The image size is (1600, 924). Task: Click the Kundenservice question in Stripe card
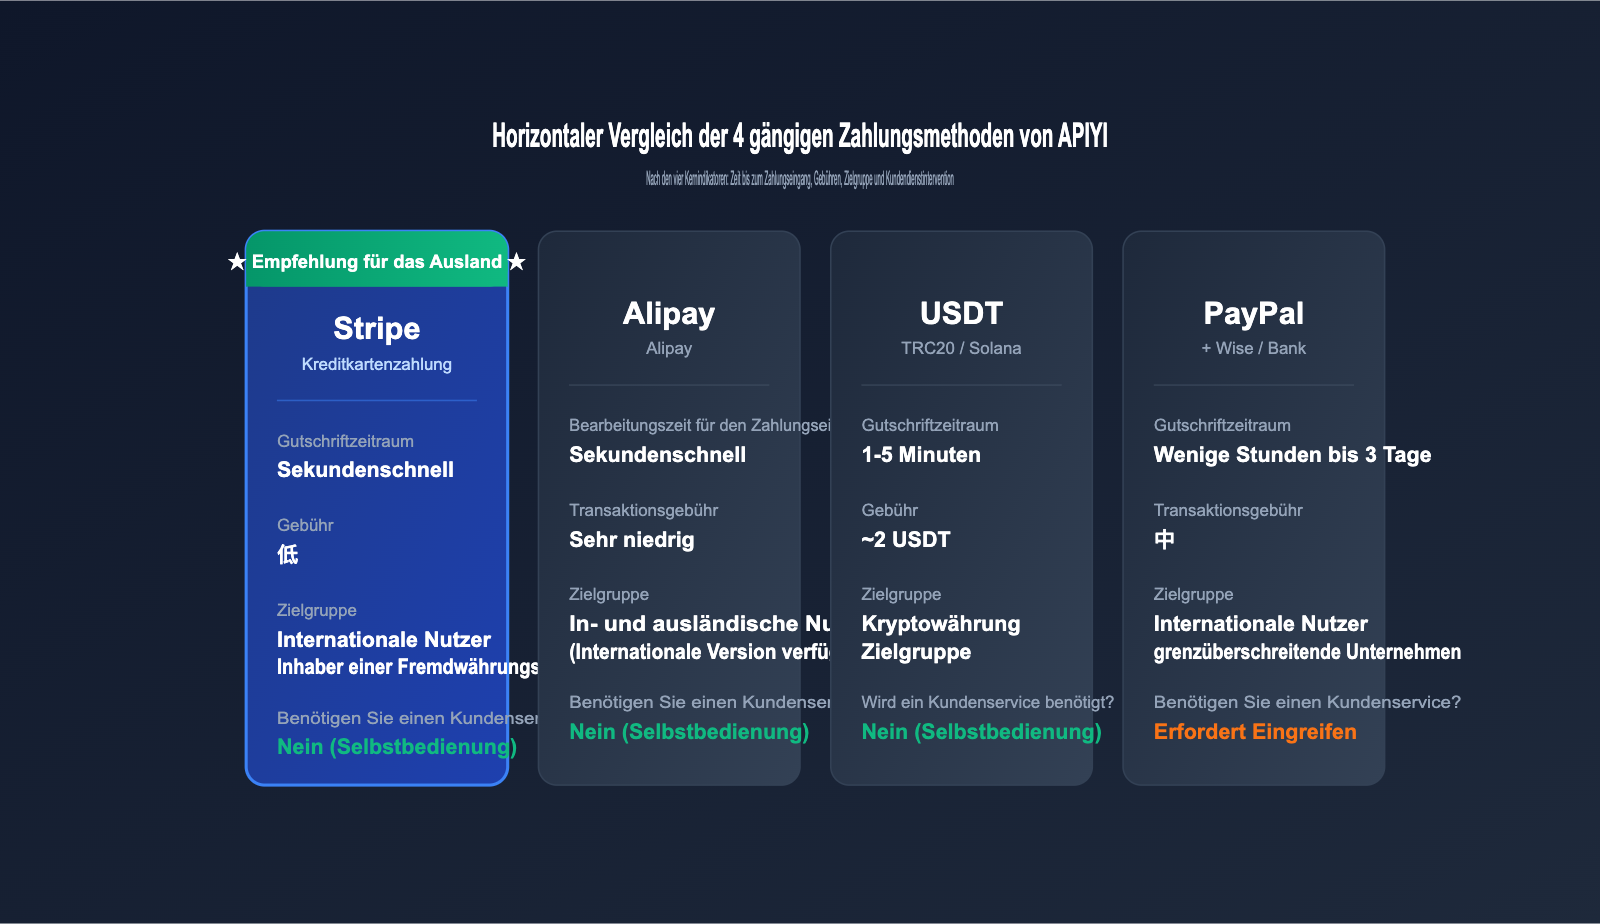[x=407, y=718]
